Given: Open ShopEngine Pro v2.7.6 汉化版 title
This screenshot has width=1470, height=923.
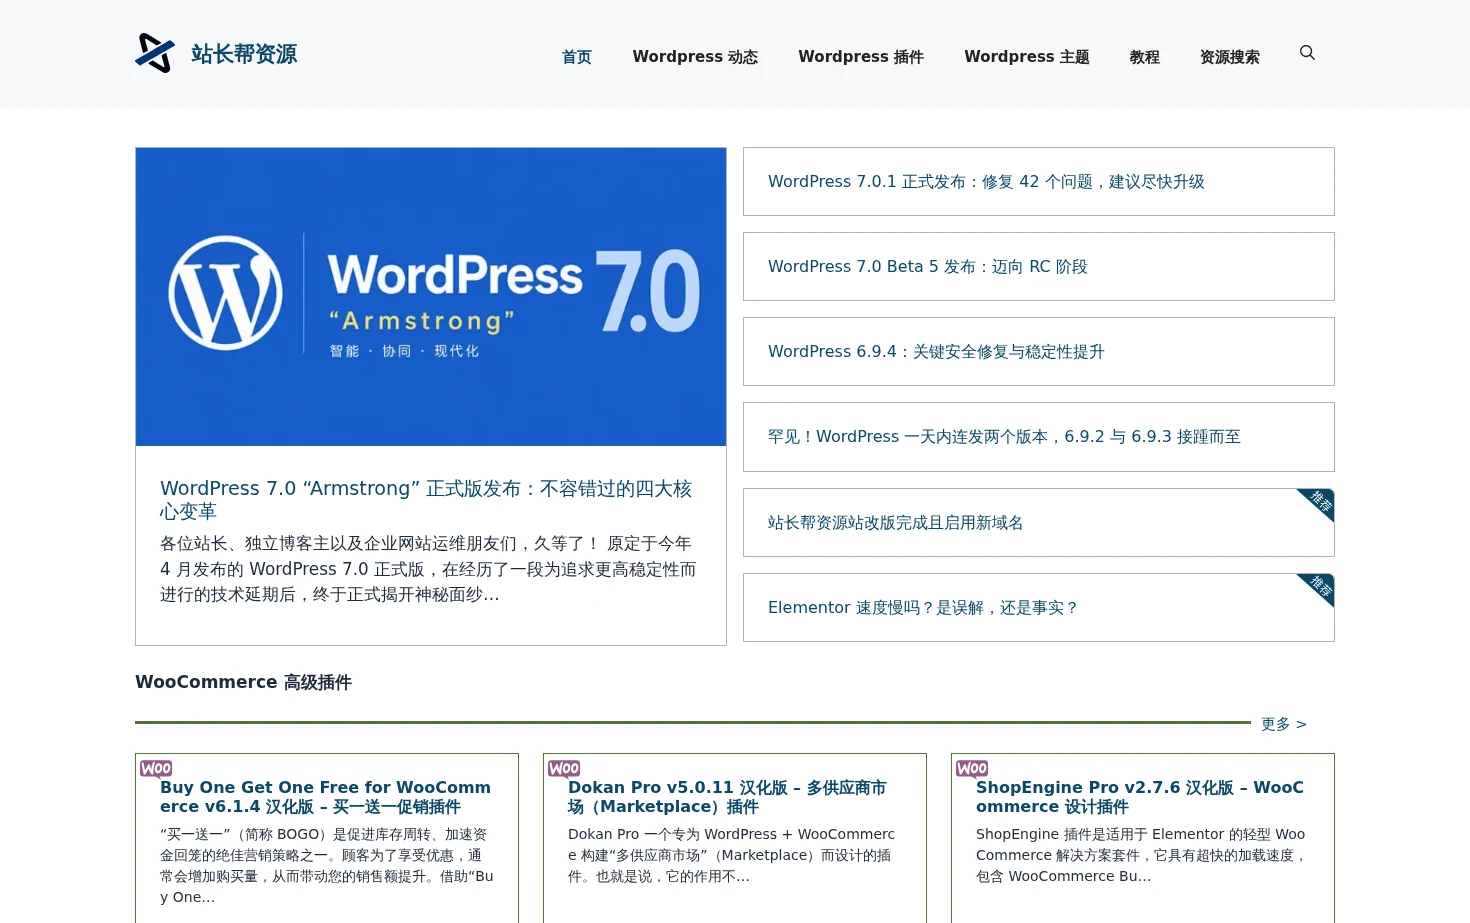Looking at the screenshot, I should (1140, 797).
